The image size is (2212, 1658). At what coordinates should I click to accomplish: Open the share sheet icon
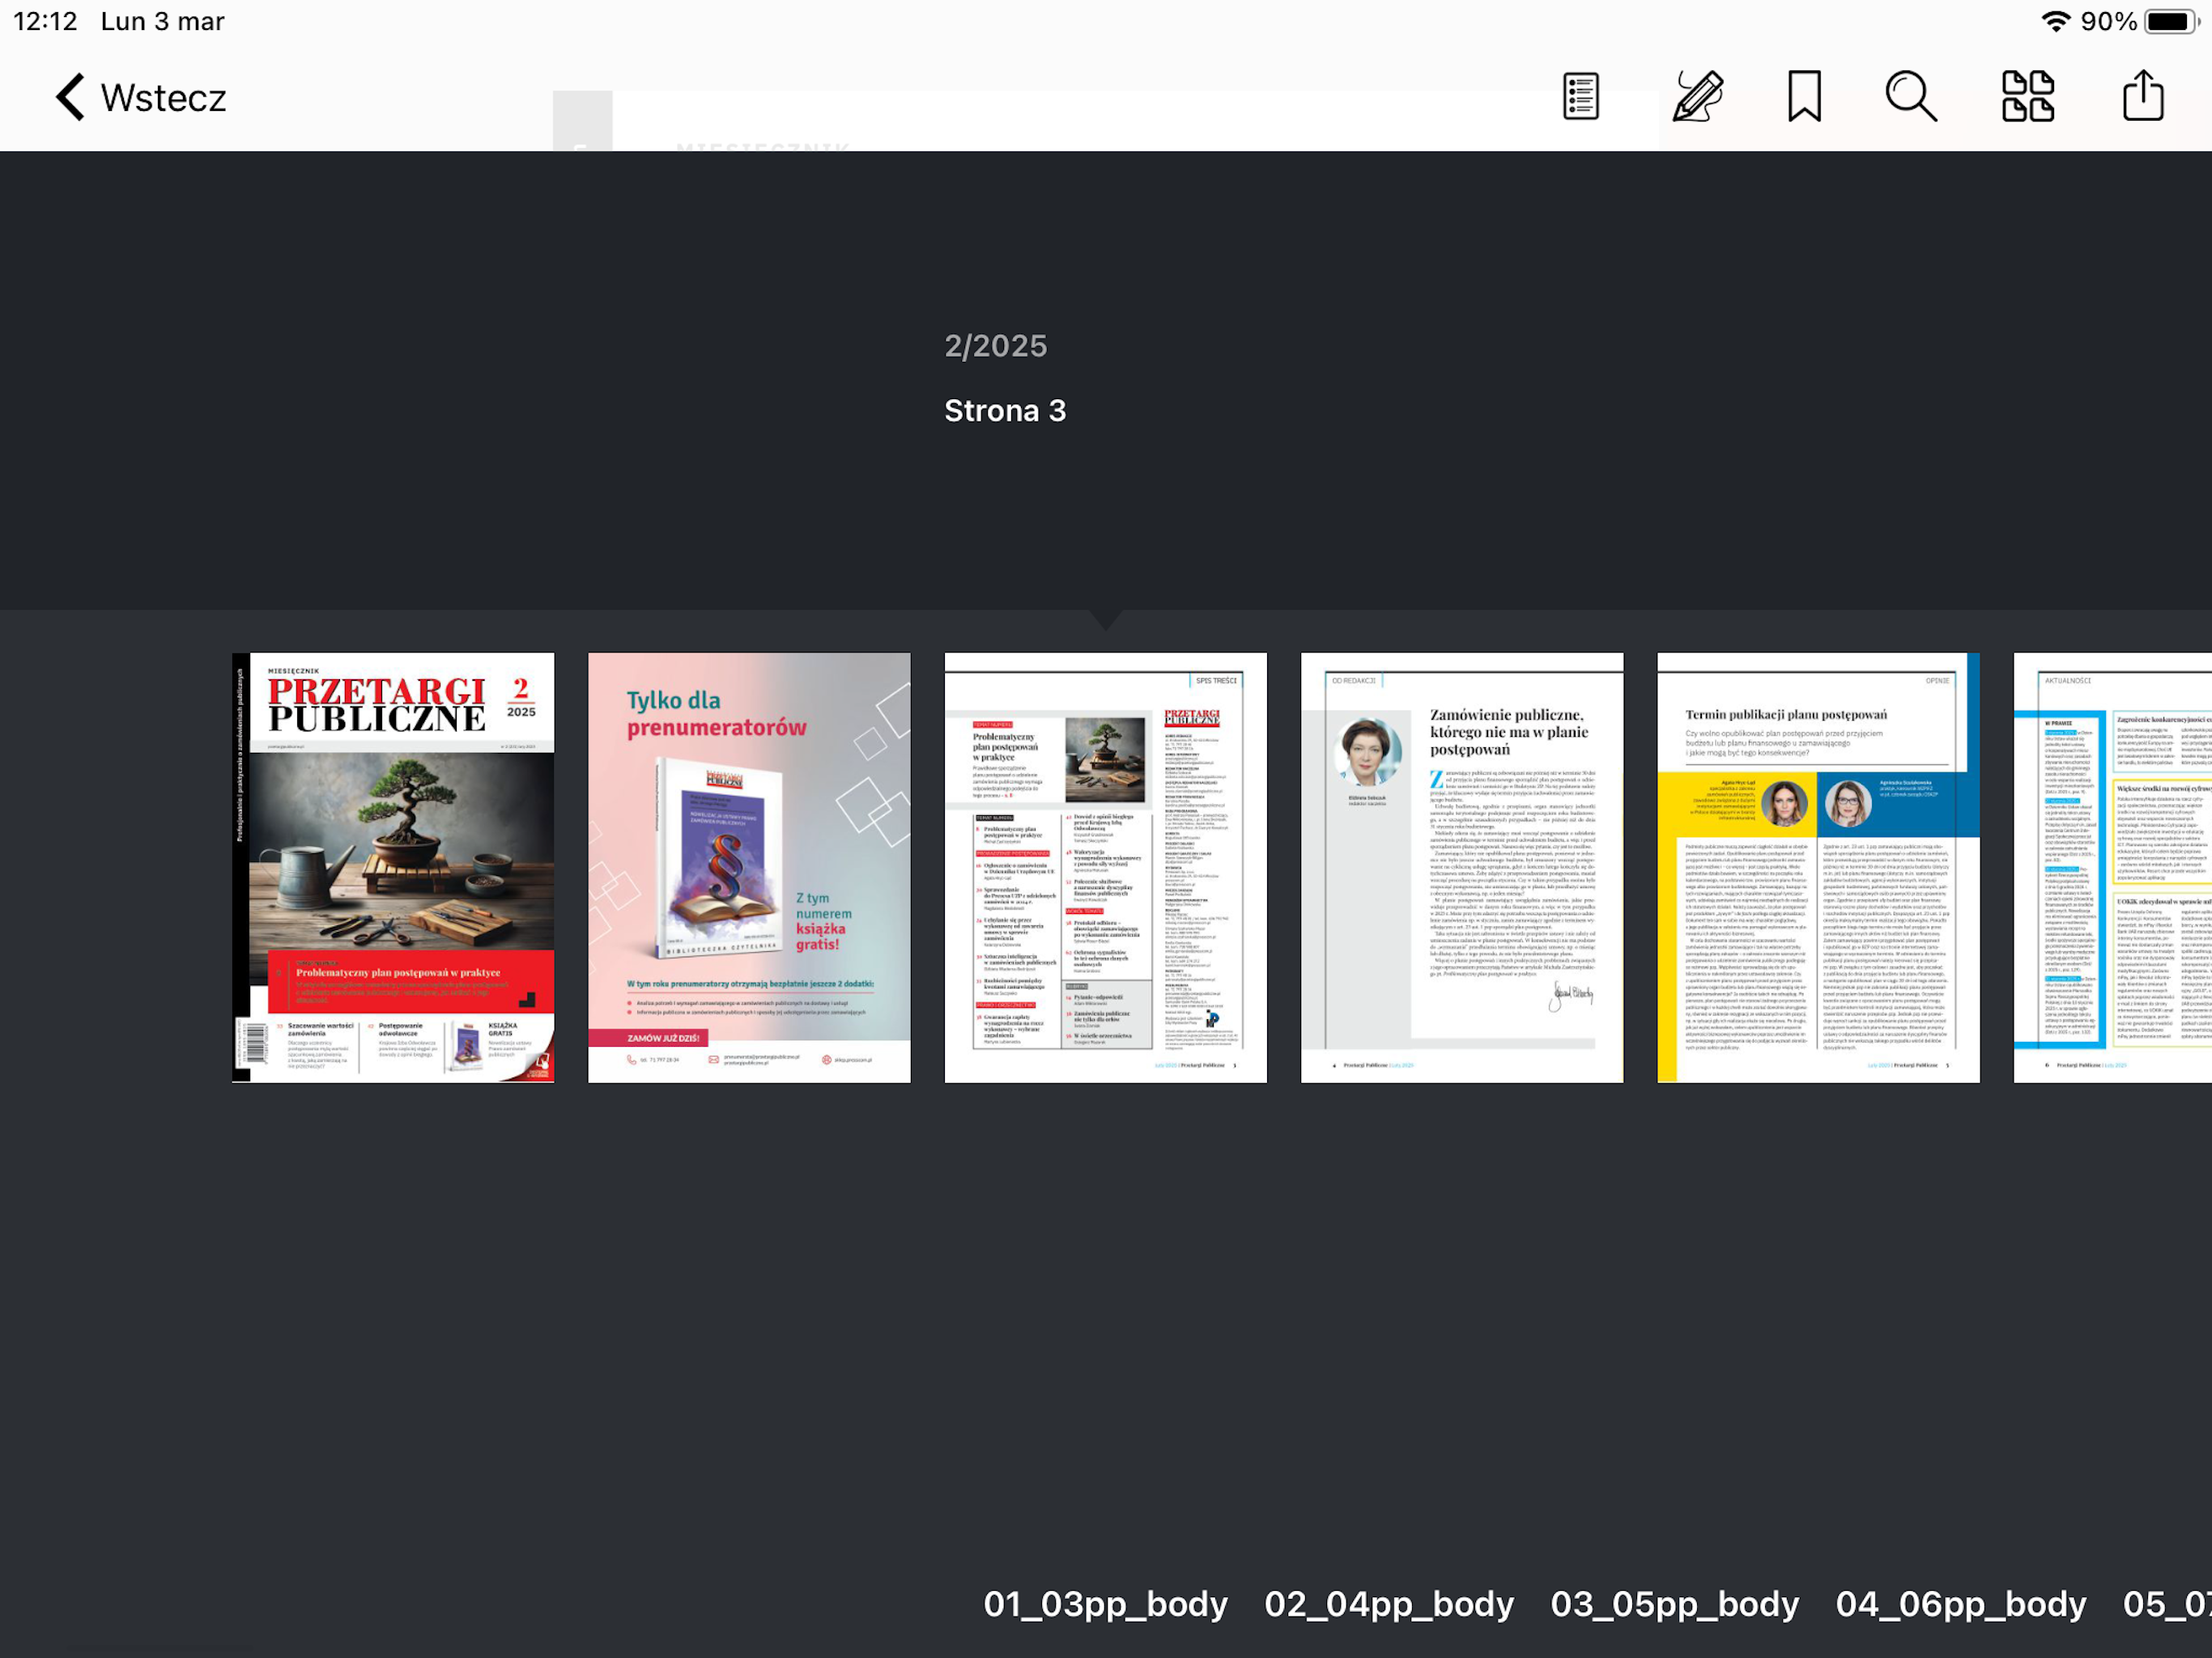coord(2143,96)
